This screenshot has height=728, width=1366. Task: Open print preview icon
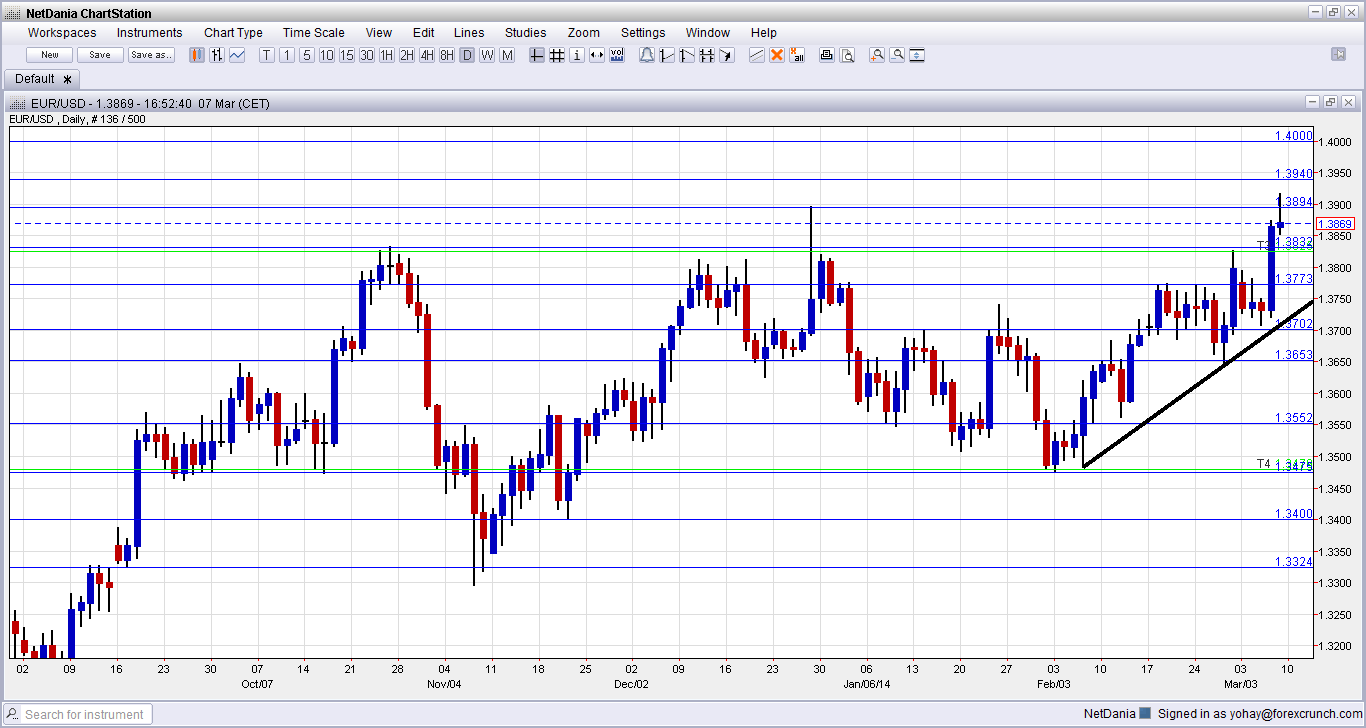pyautogui.click(x=847, y=55)
